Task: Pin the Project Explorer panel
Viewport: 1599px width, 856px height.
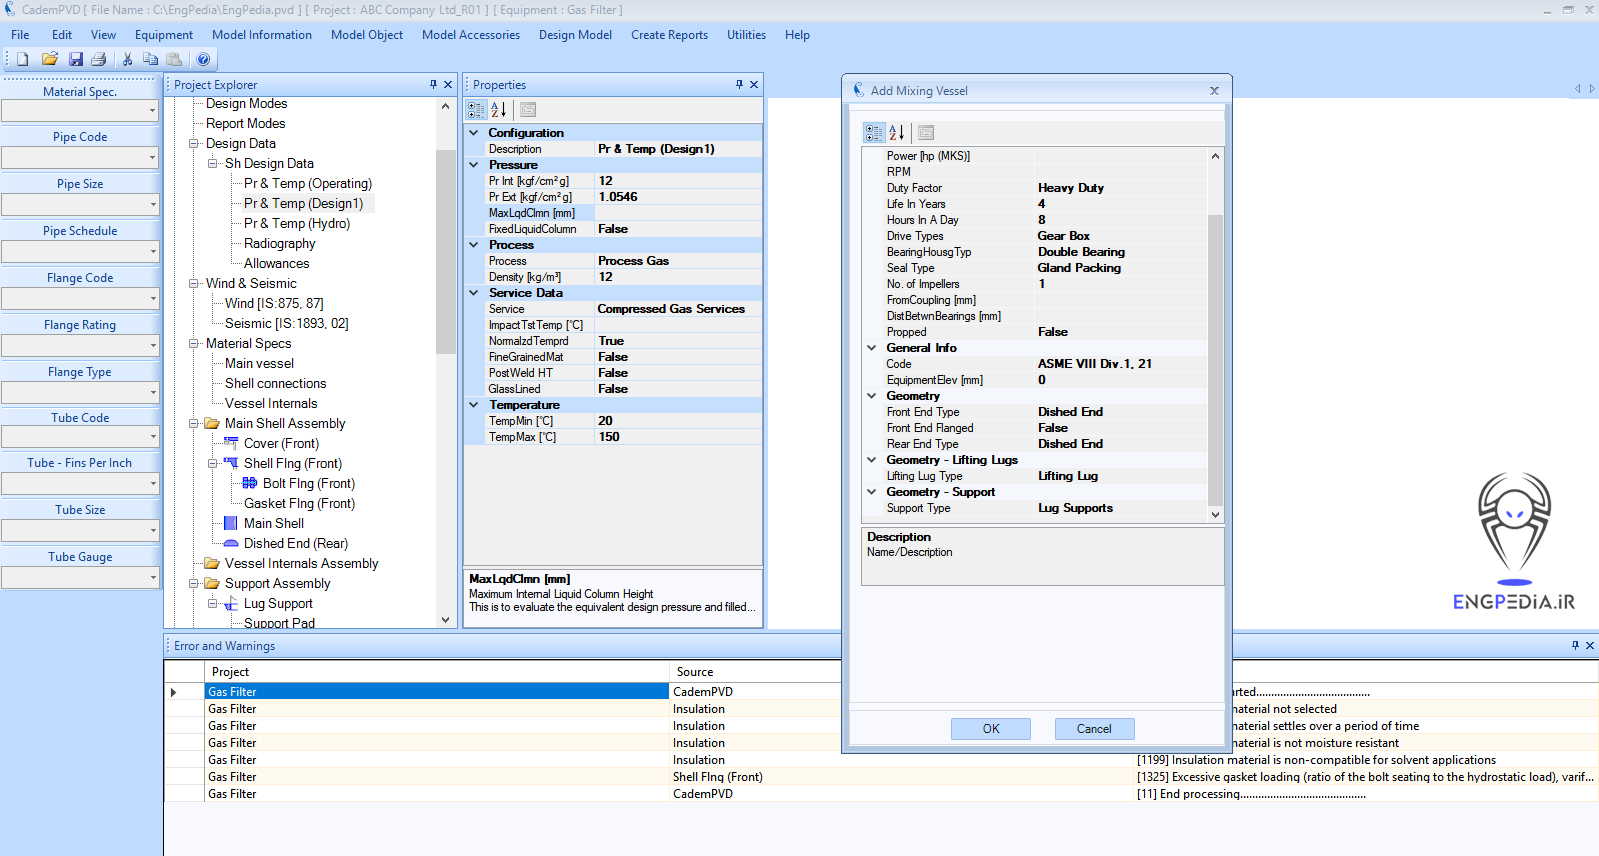Action: click(433, 85)
